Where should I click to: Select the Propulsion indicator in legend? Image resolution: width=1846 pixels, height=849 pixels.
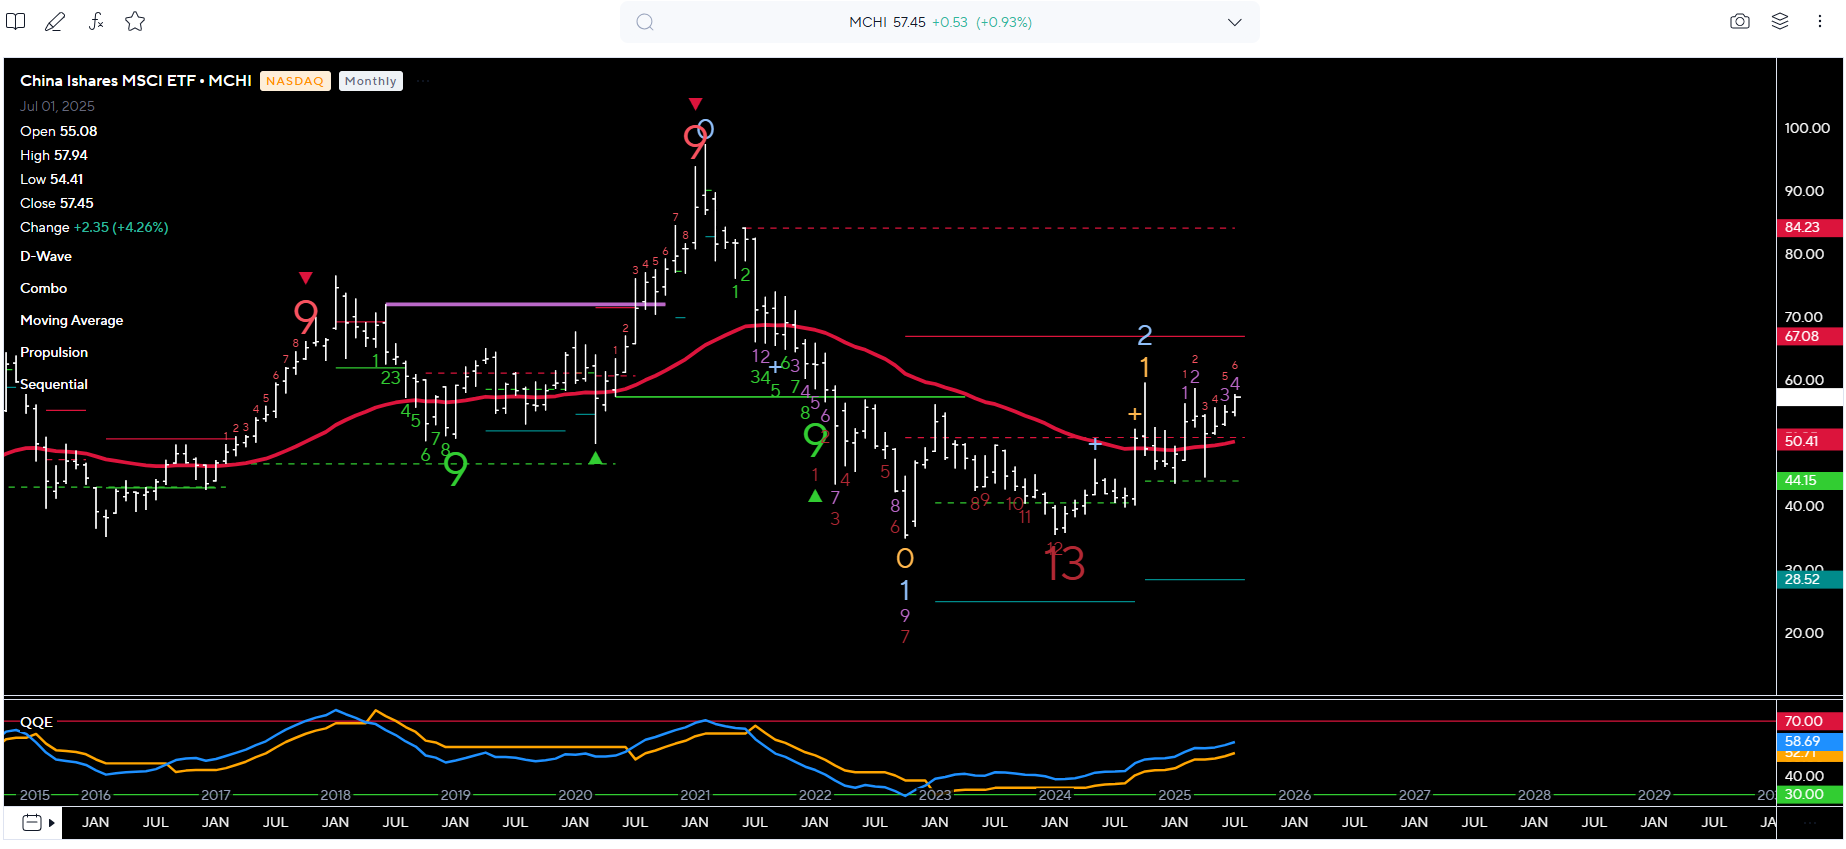(x=54, y=352)
